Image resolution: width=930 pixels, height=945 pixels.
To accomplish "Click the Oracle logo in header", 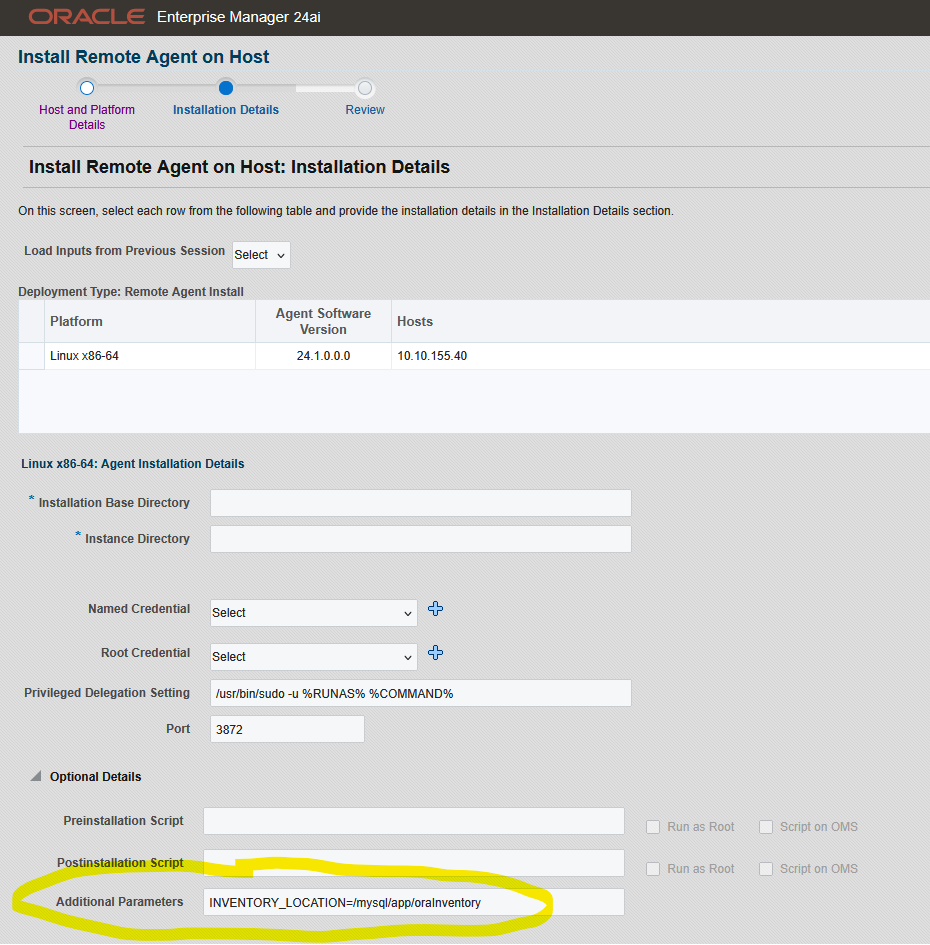I will tap(87, 17).
